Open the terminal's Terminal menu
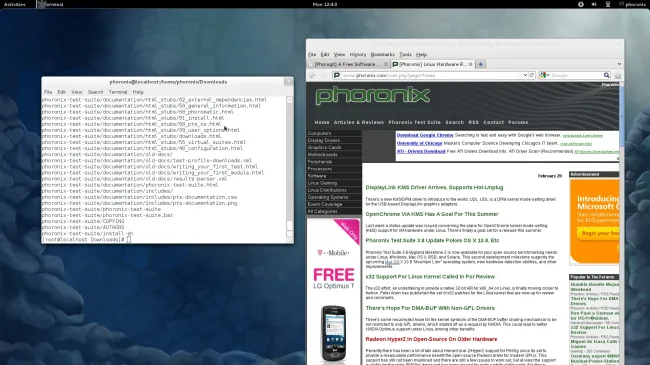Screen dimensions: 650x365 click(x=118, y=92)
